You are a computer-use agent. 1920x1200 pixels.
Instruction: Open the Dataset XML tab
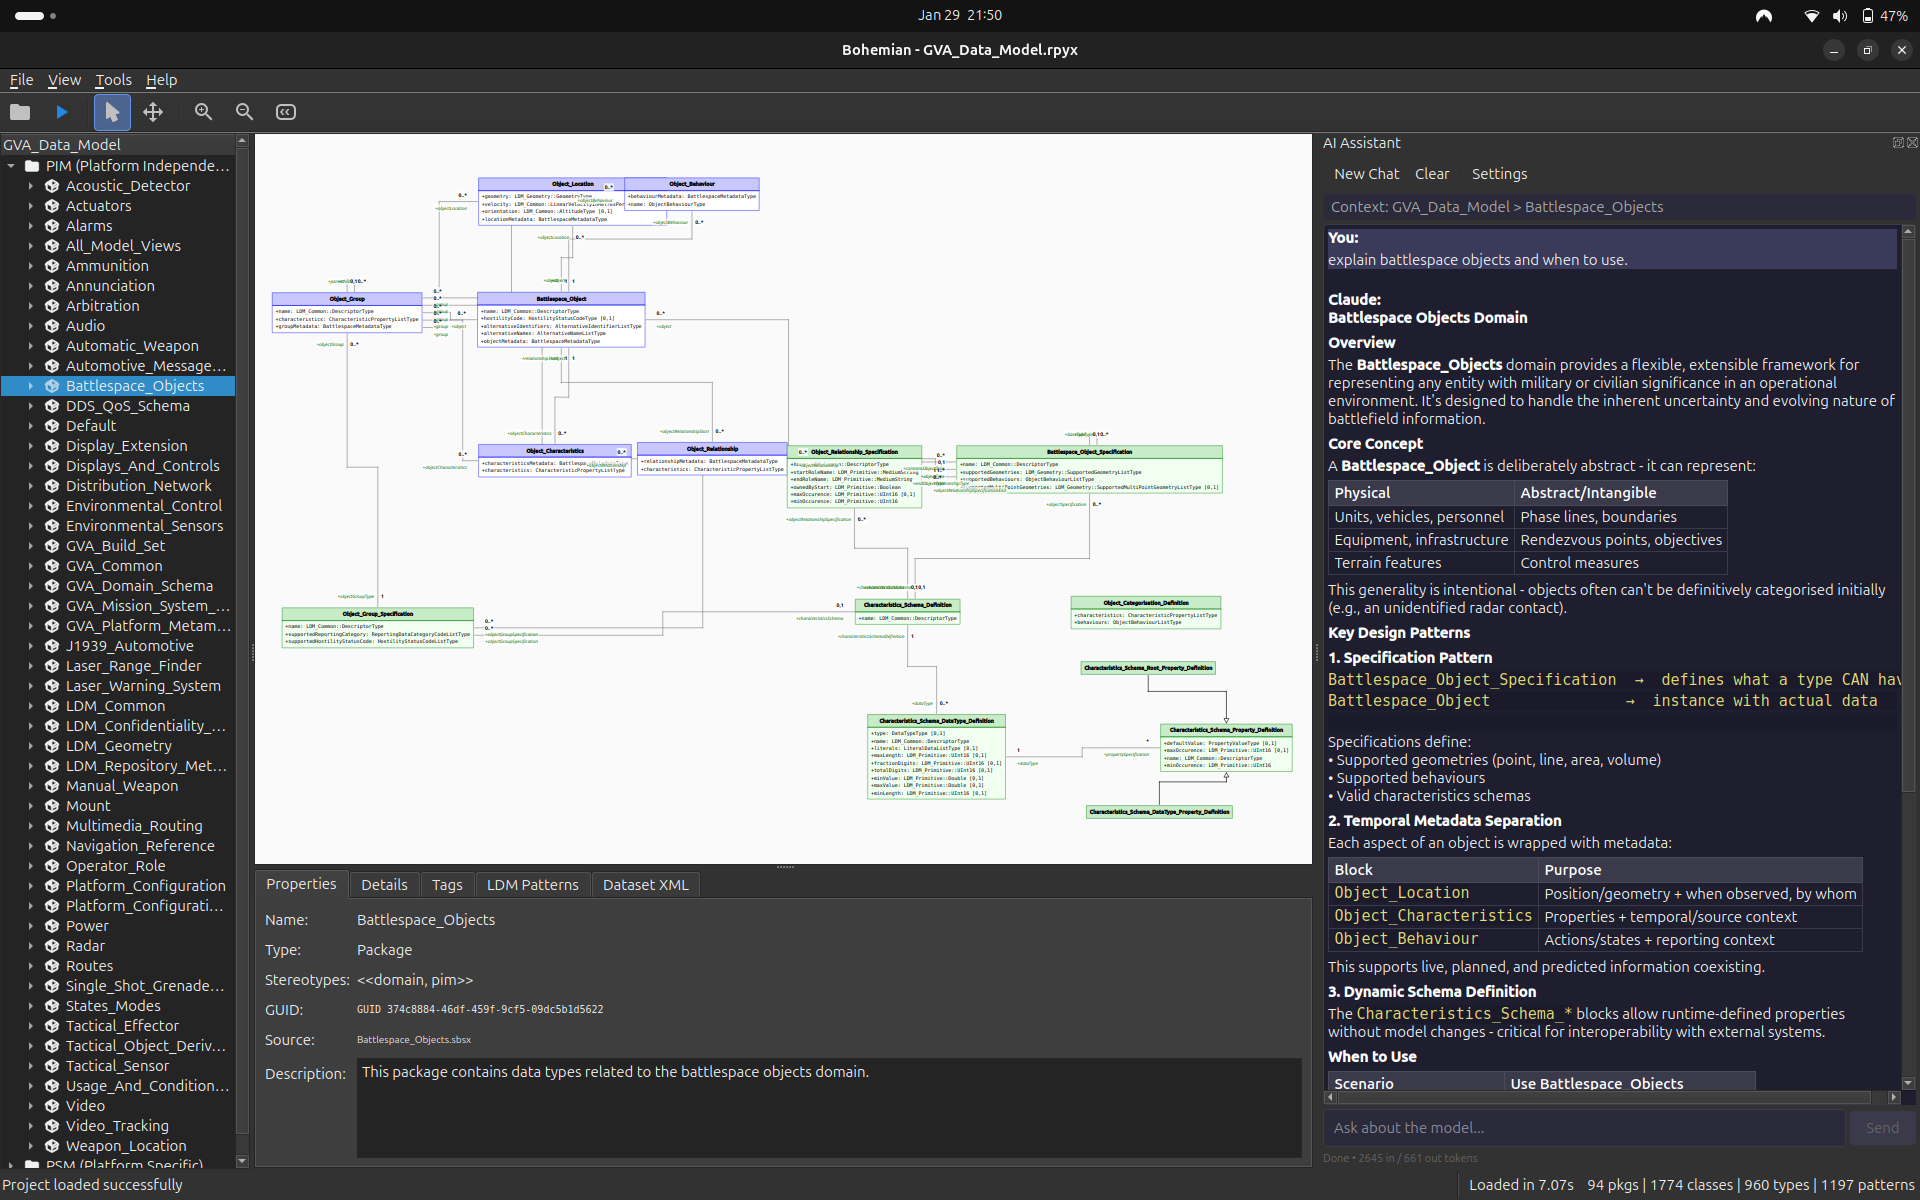(x=645, y=885)
